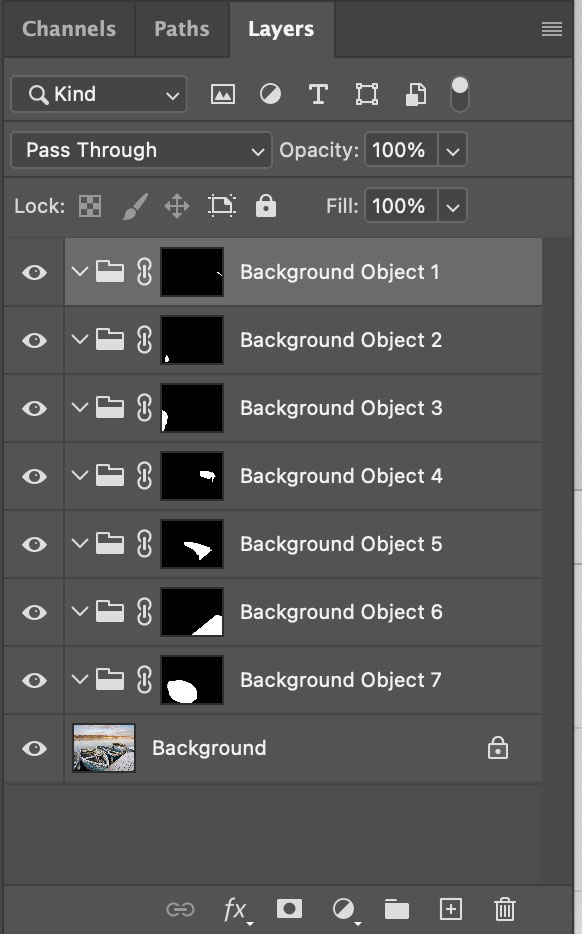The height and width of the screenshot is (934, 582).
Task: Filter for type layers icon
Action: 318,94
